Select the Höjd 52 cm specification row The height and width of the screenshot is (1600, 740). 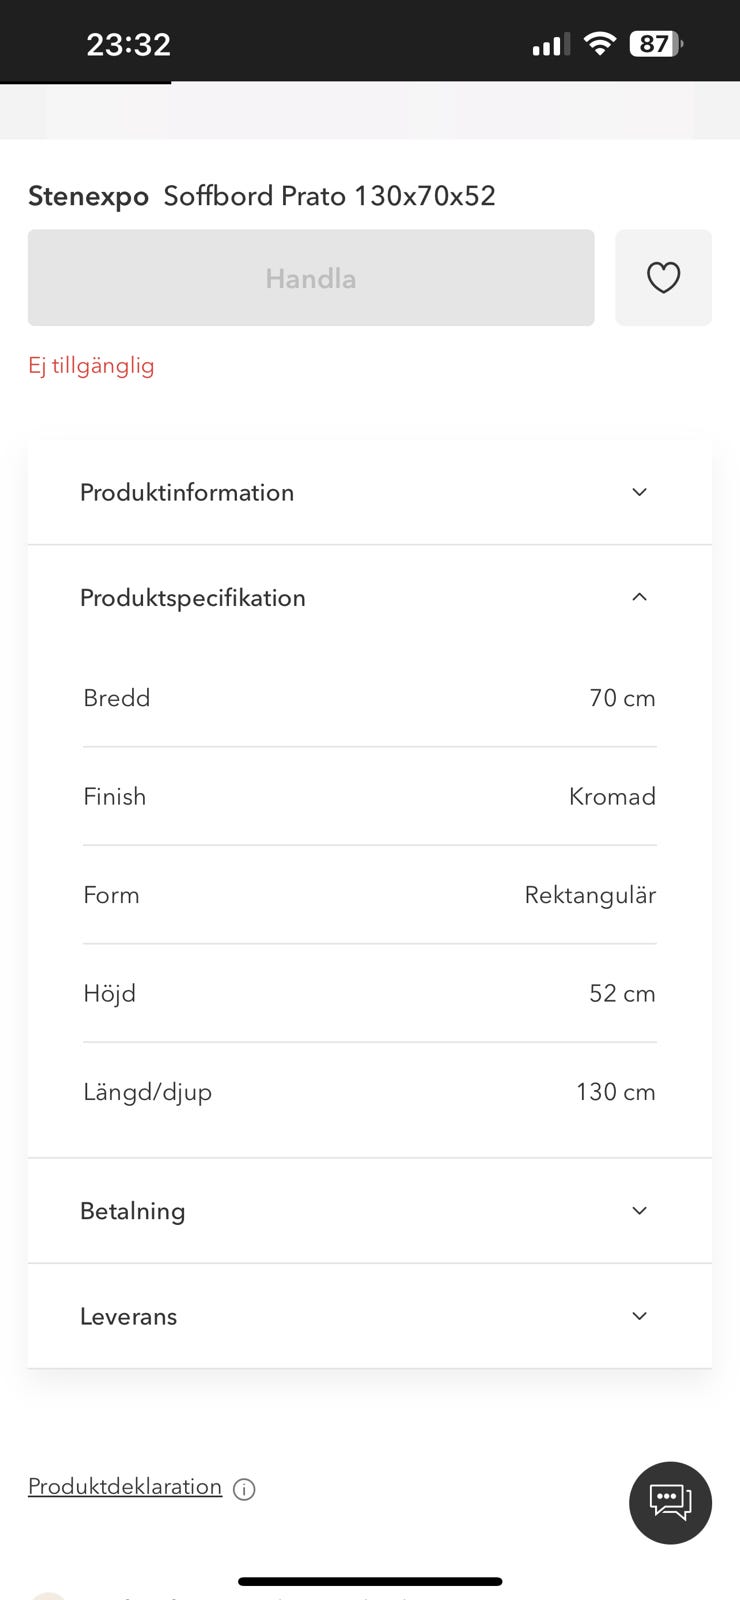pyautogui.click(x=369, y=993)
